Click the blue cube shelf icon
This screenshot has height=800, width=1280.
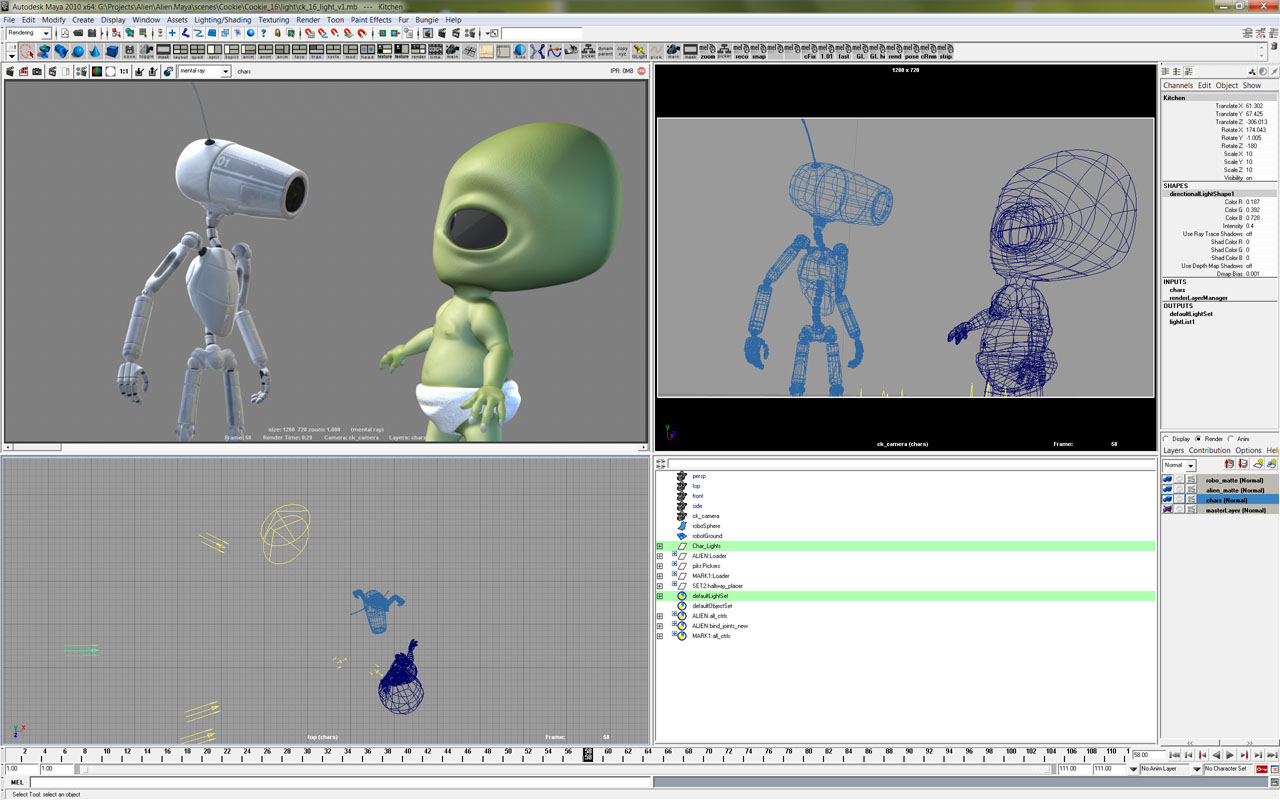112,51
